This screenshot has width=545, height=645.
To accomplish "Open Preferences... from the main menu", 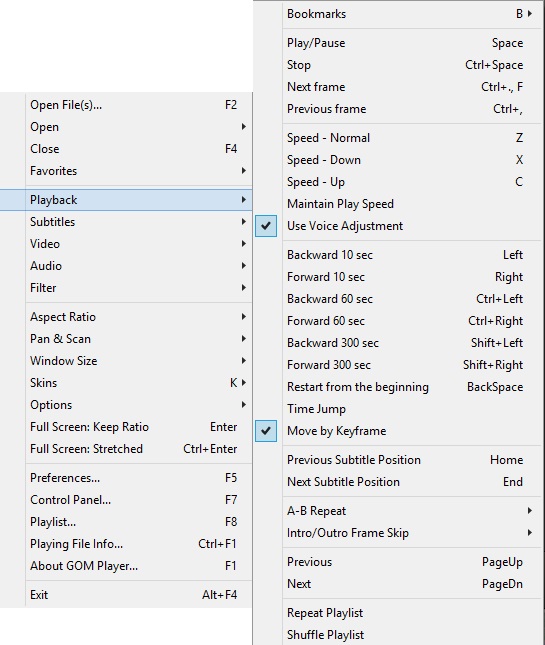I will tap(126, 478).
